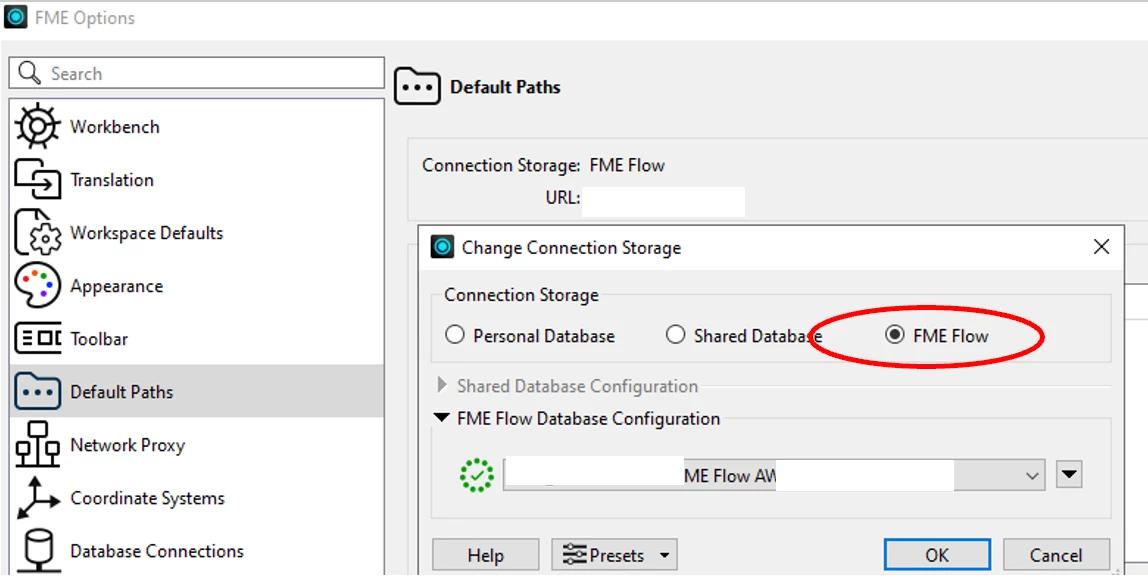Click the Database Connections label
Viewport: 1148px width, 576px height.
pyautogui.click(x=157, y=550)
